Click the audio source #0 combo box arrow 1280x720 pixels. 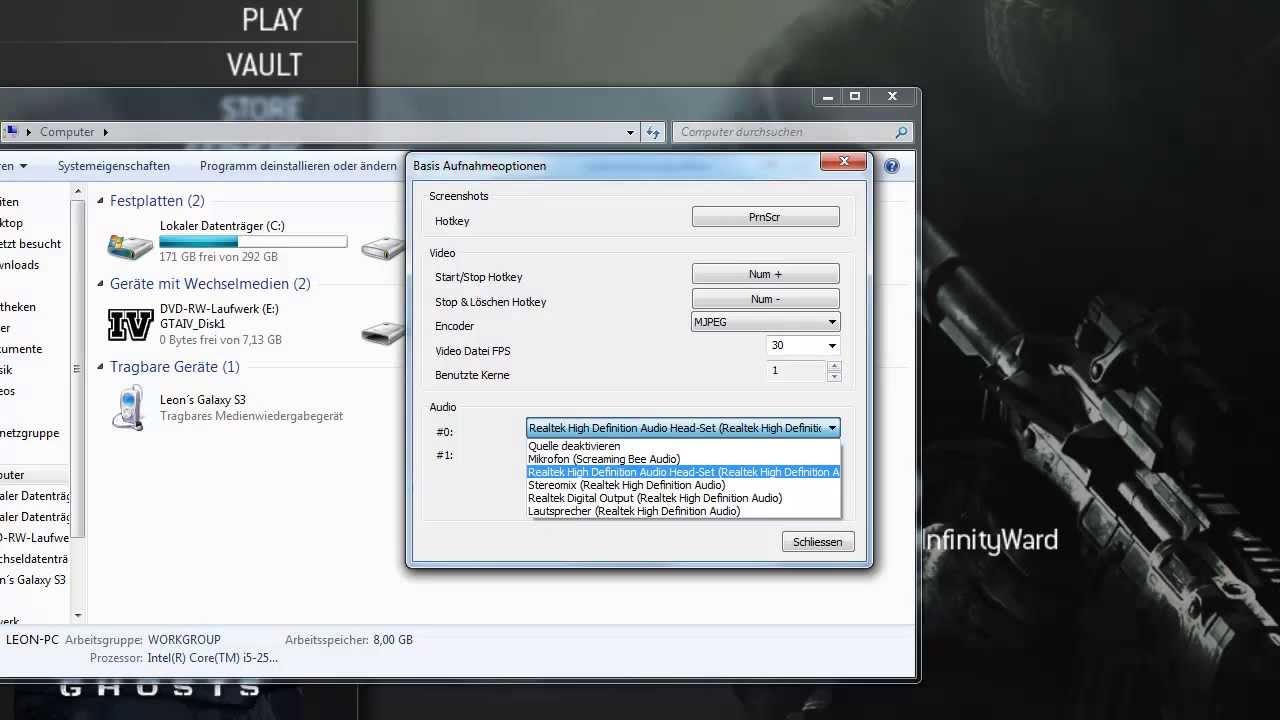(832, 428)
